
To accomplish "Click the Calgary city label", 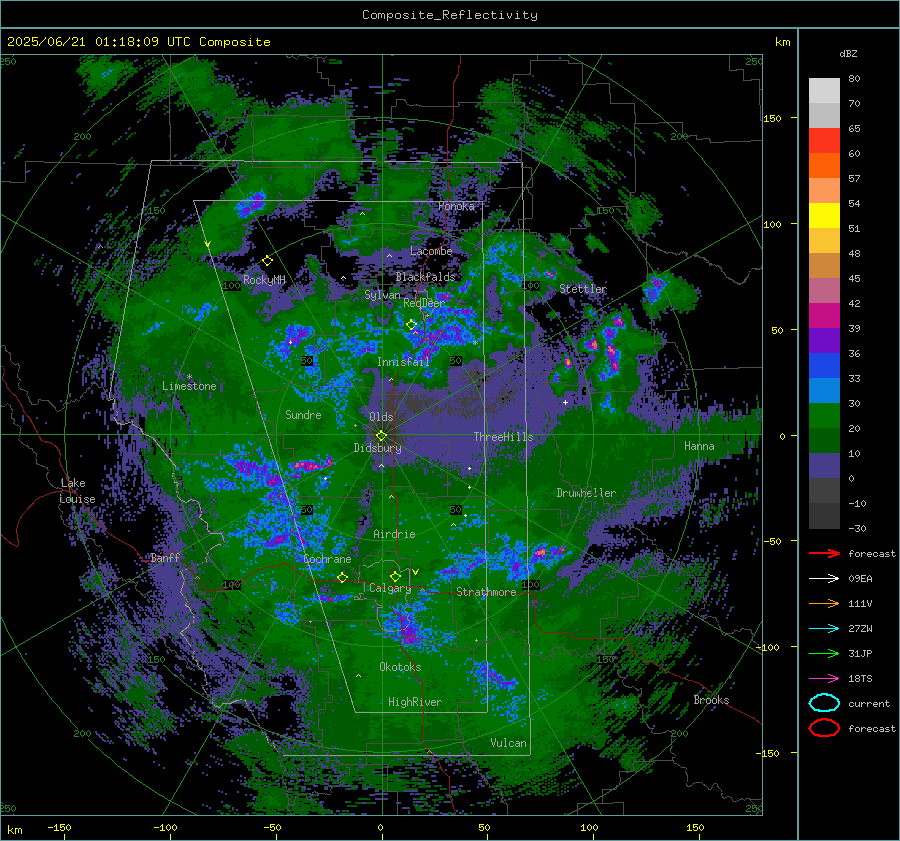I will [390, 588].
